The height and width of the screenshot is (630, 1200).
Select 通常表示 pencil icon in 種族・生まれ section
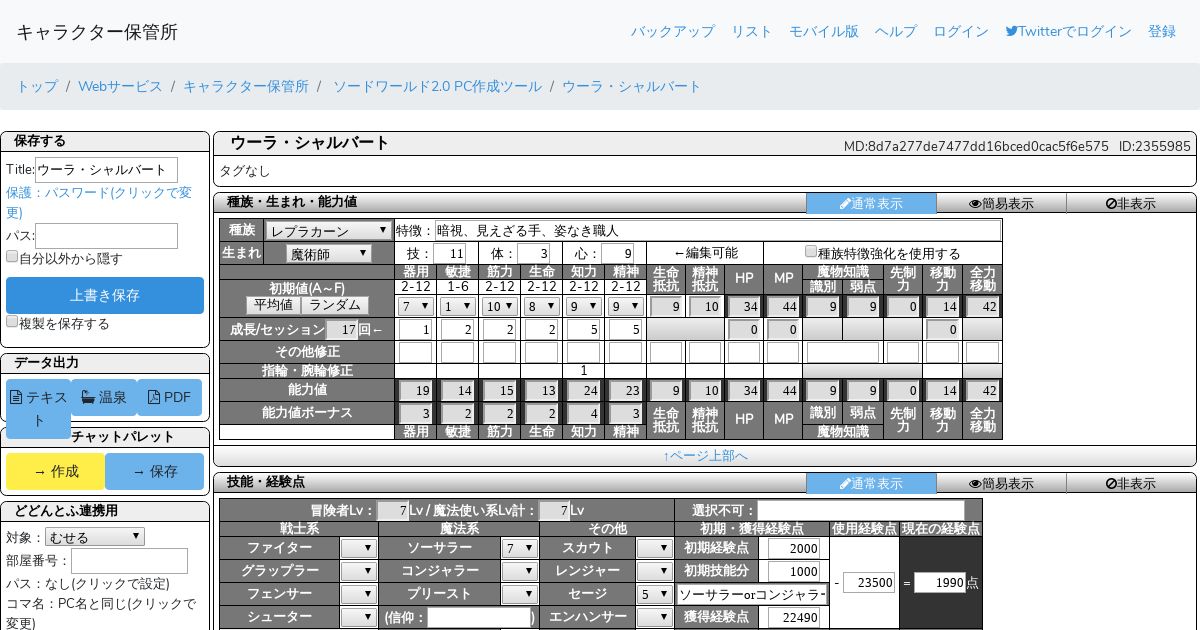[x=845, y=204]
